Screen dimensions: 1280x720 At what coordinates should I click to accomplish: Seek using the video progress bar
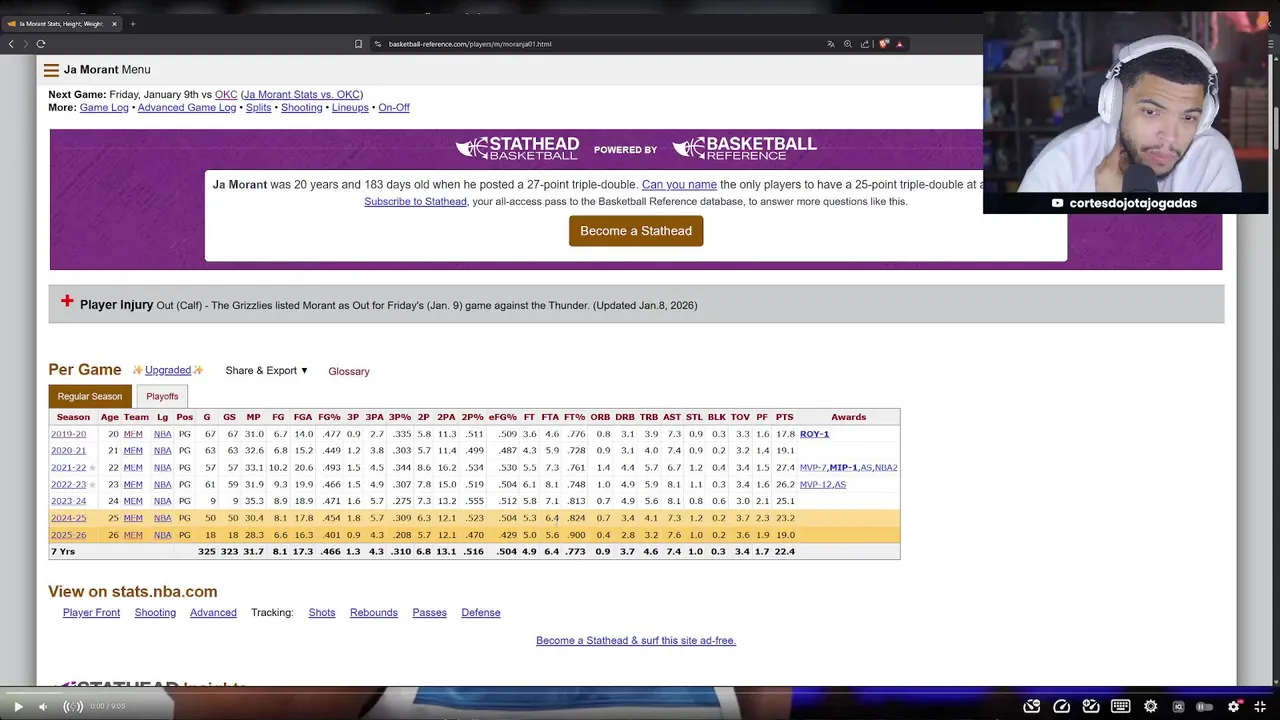click(x=640, y=691)
